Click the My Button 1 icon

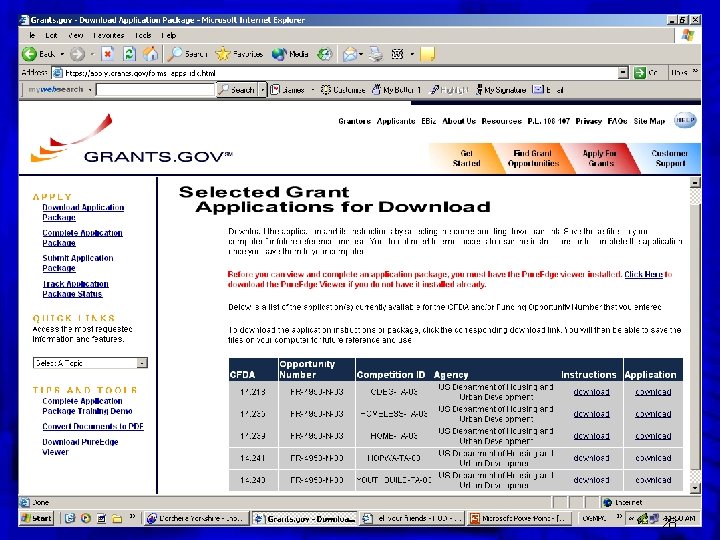[x=376, y=90]
